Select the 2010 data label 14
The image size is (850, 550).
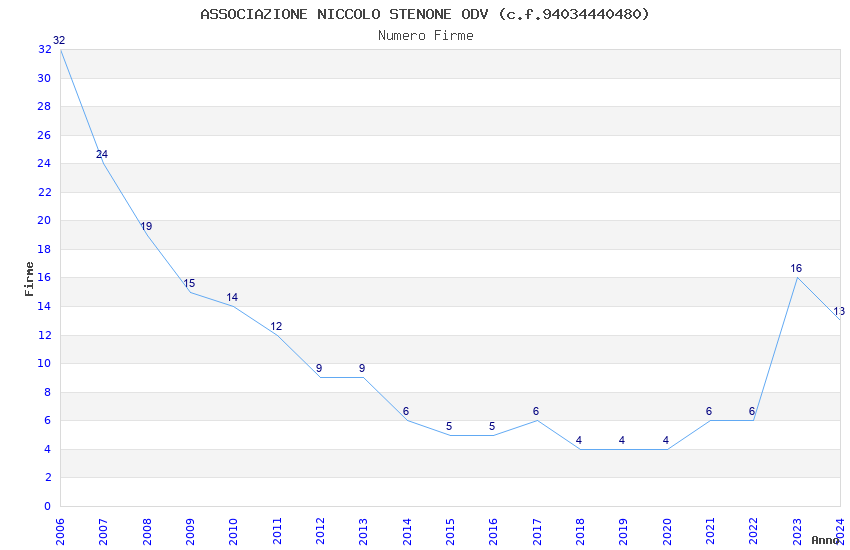pyautogui.click(x=232, y=297)
